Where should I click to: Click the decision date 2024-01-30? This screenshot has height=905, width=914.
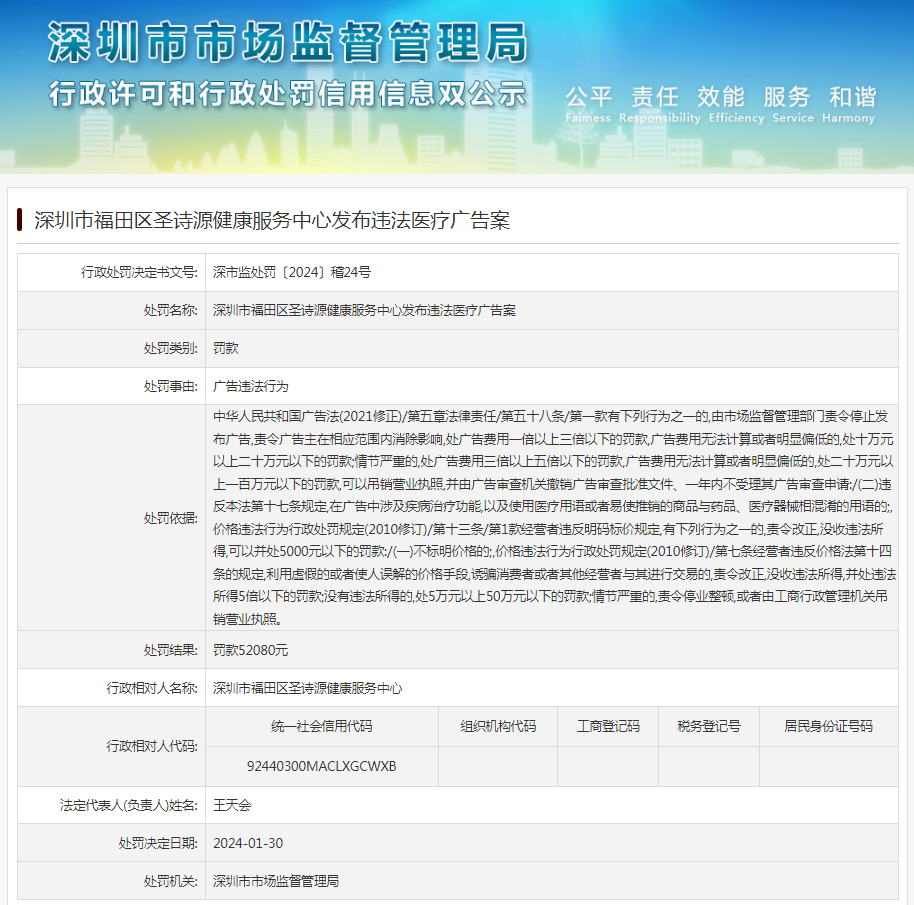(x=248, y=843)
